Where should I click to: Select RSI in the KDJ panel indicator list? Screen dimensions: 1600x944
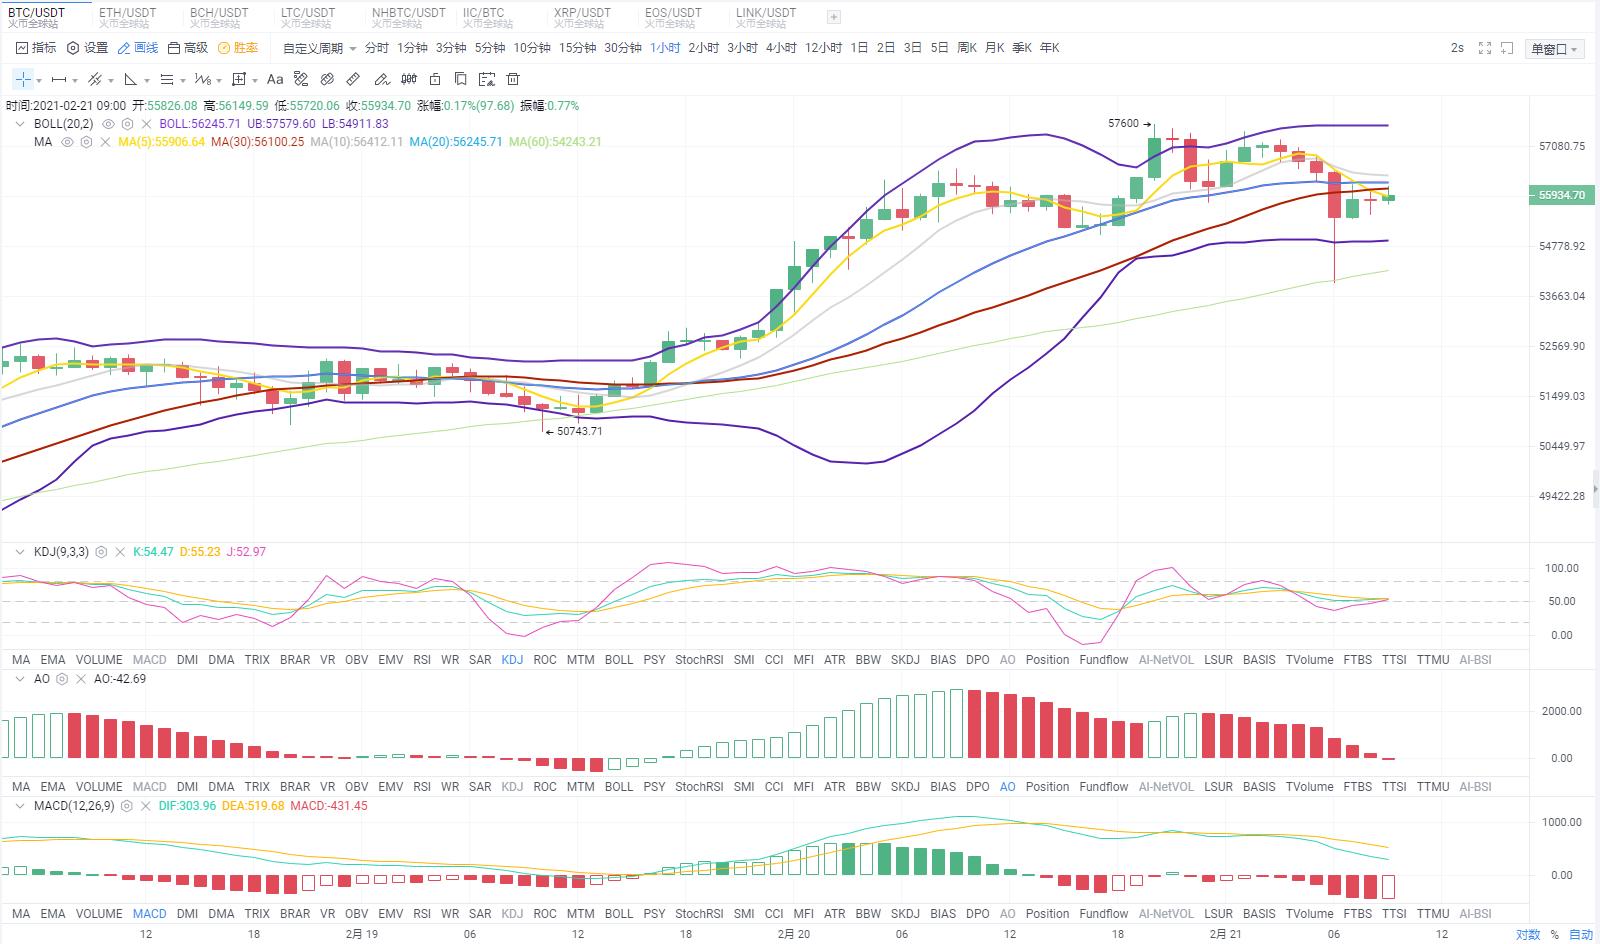point(422,660)
